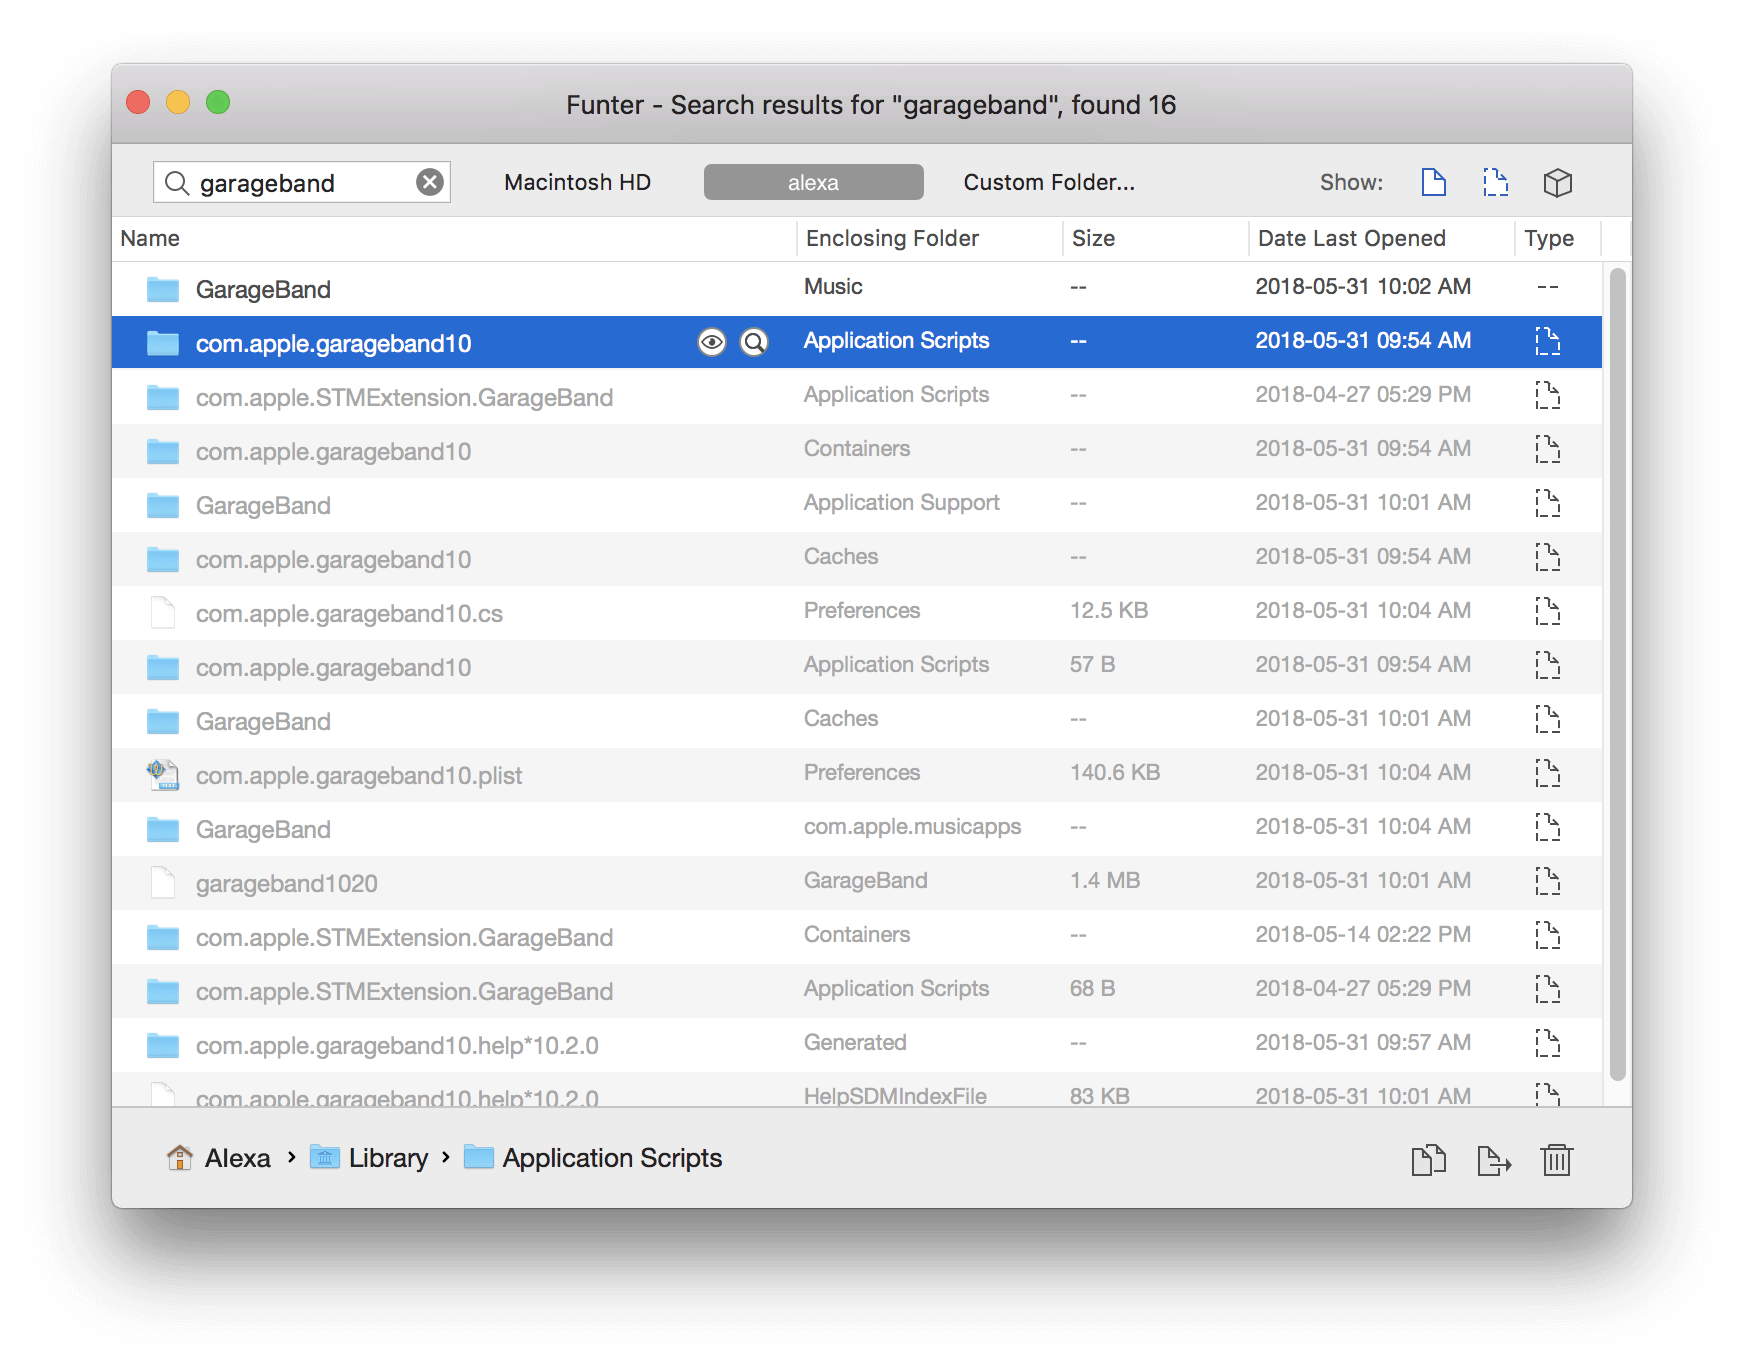Clear the garageband search field
The height and width of the screenshot is (1368, 1744).
(430, 182)
